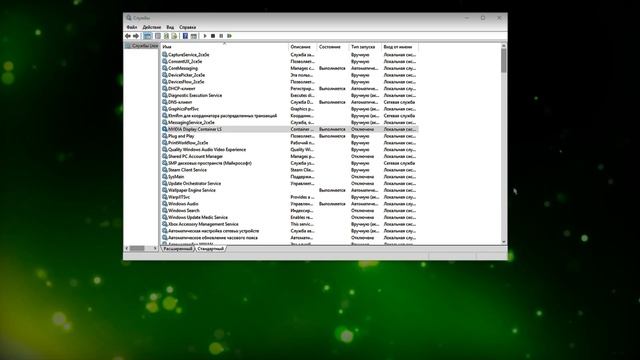This screenshot has width=640, height=360.
Task: Click the gear icon beside Steam Client Service
Action: click(x=165, y=170)
